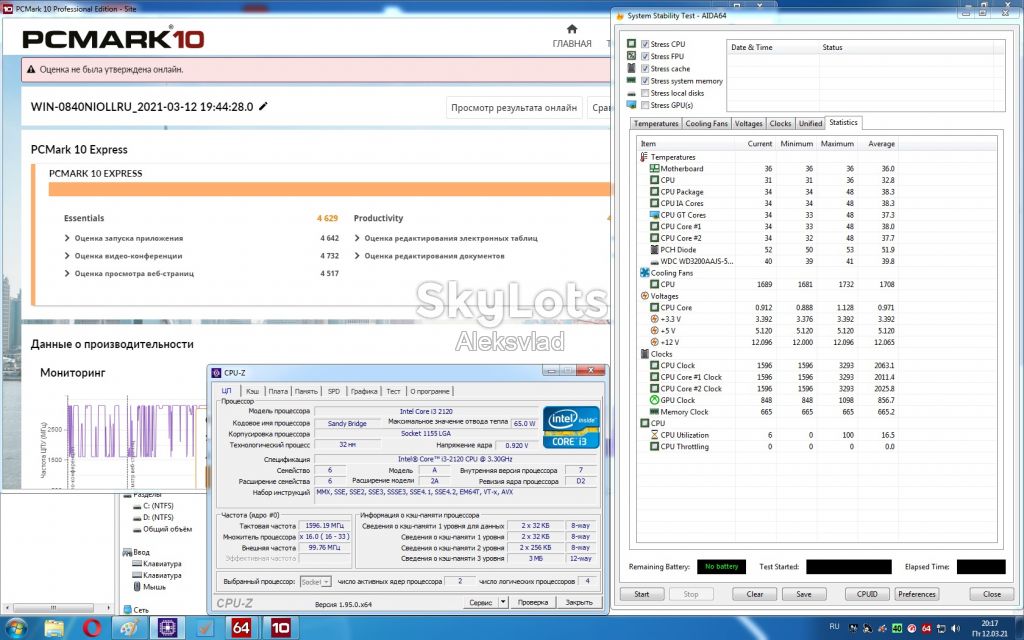Launch Windows Explorer from the taskbar
Image resolution: width=1024 pixels, height=640 pixels.
click(54, 628)
